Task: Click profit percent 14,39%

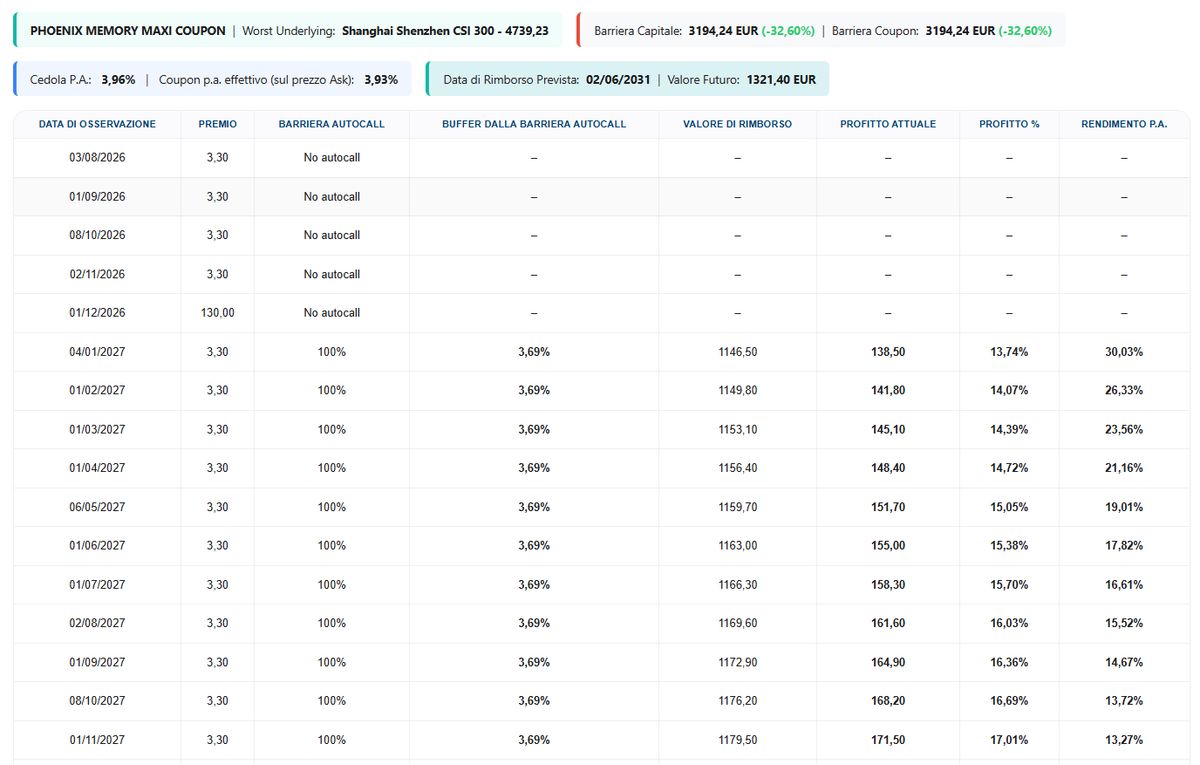Action: [x=1009, y=430]
